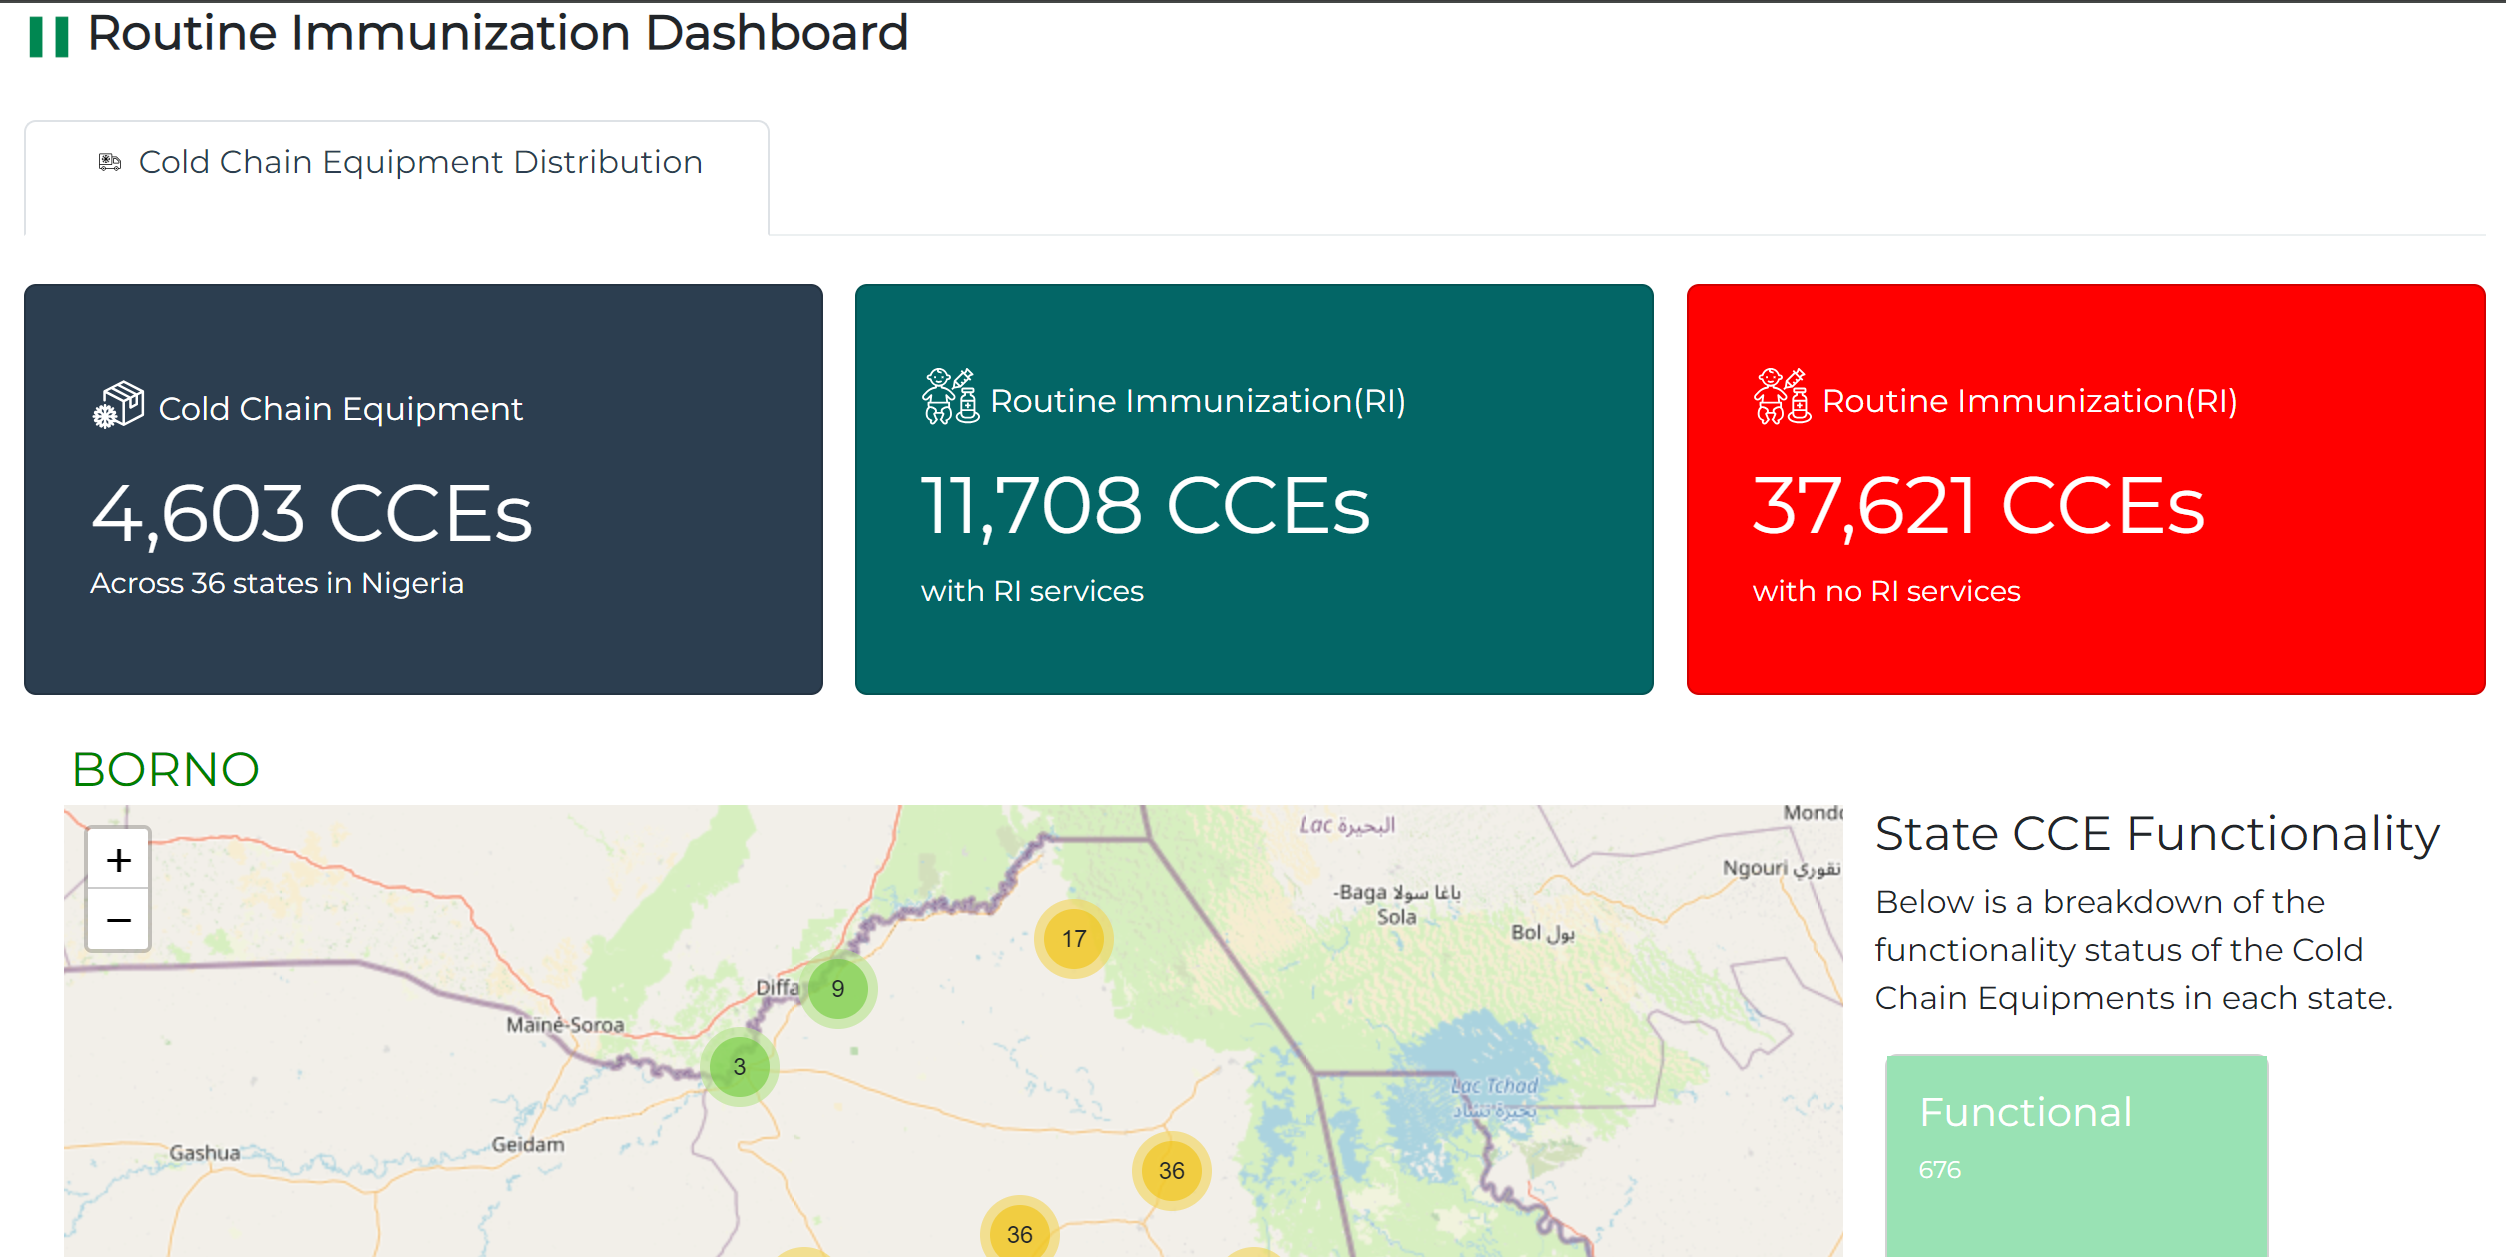
Task: Zoom out on the Borno map
Action: (x=117, y=919)
